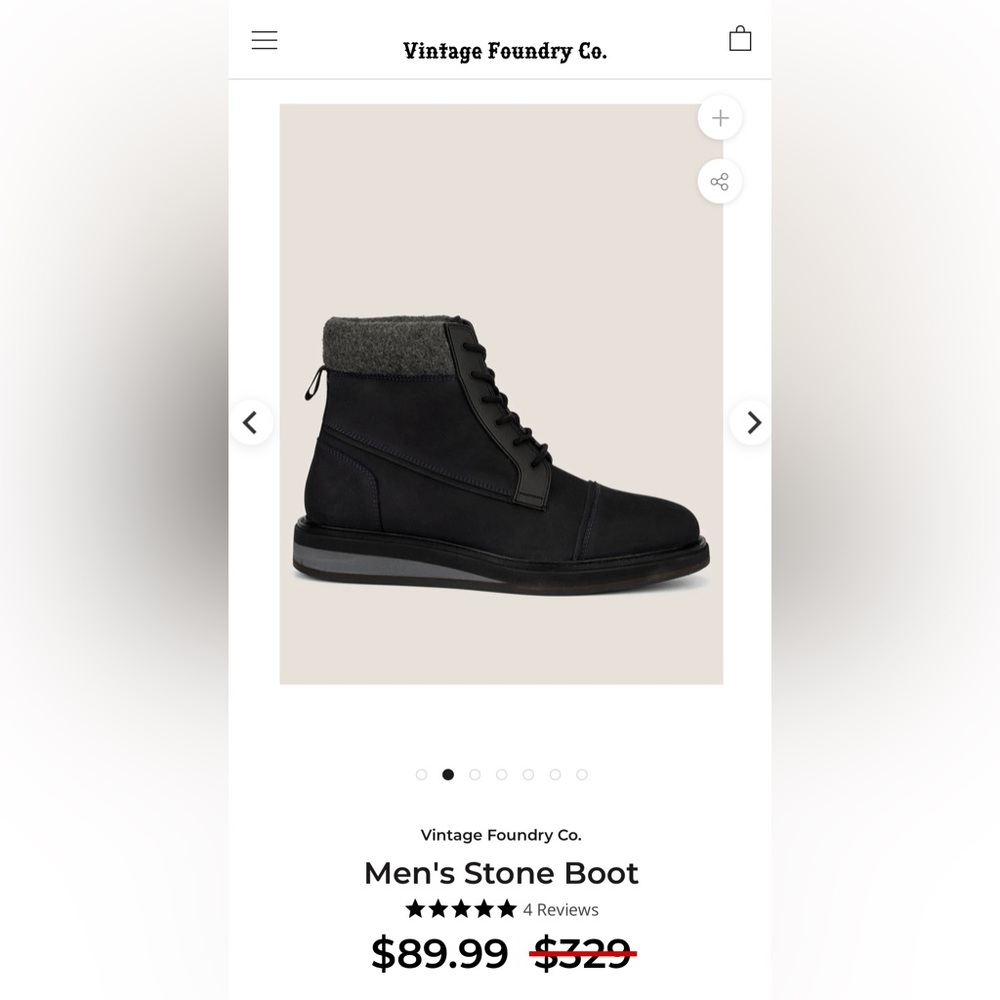
Task: Open the shopping bag cart
Action: pyautogui.click(x=740, y=39)
